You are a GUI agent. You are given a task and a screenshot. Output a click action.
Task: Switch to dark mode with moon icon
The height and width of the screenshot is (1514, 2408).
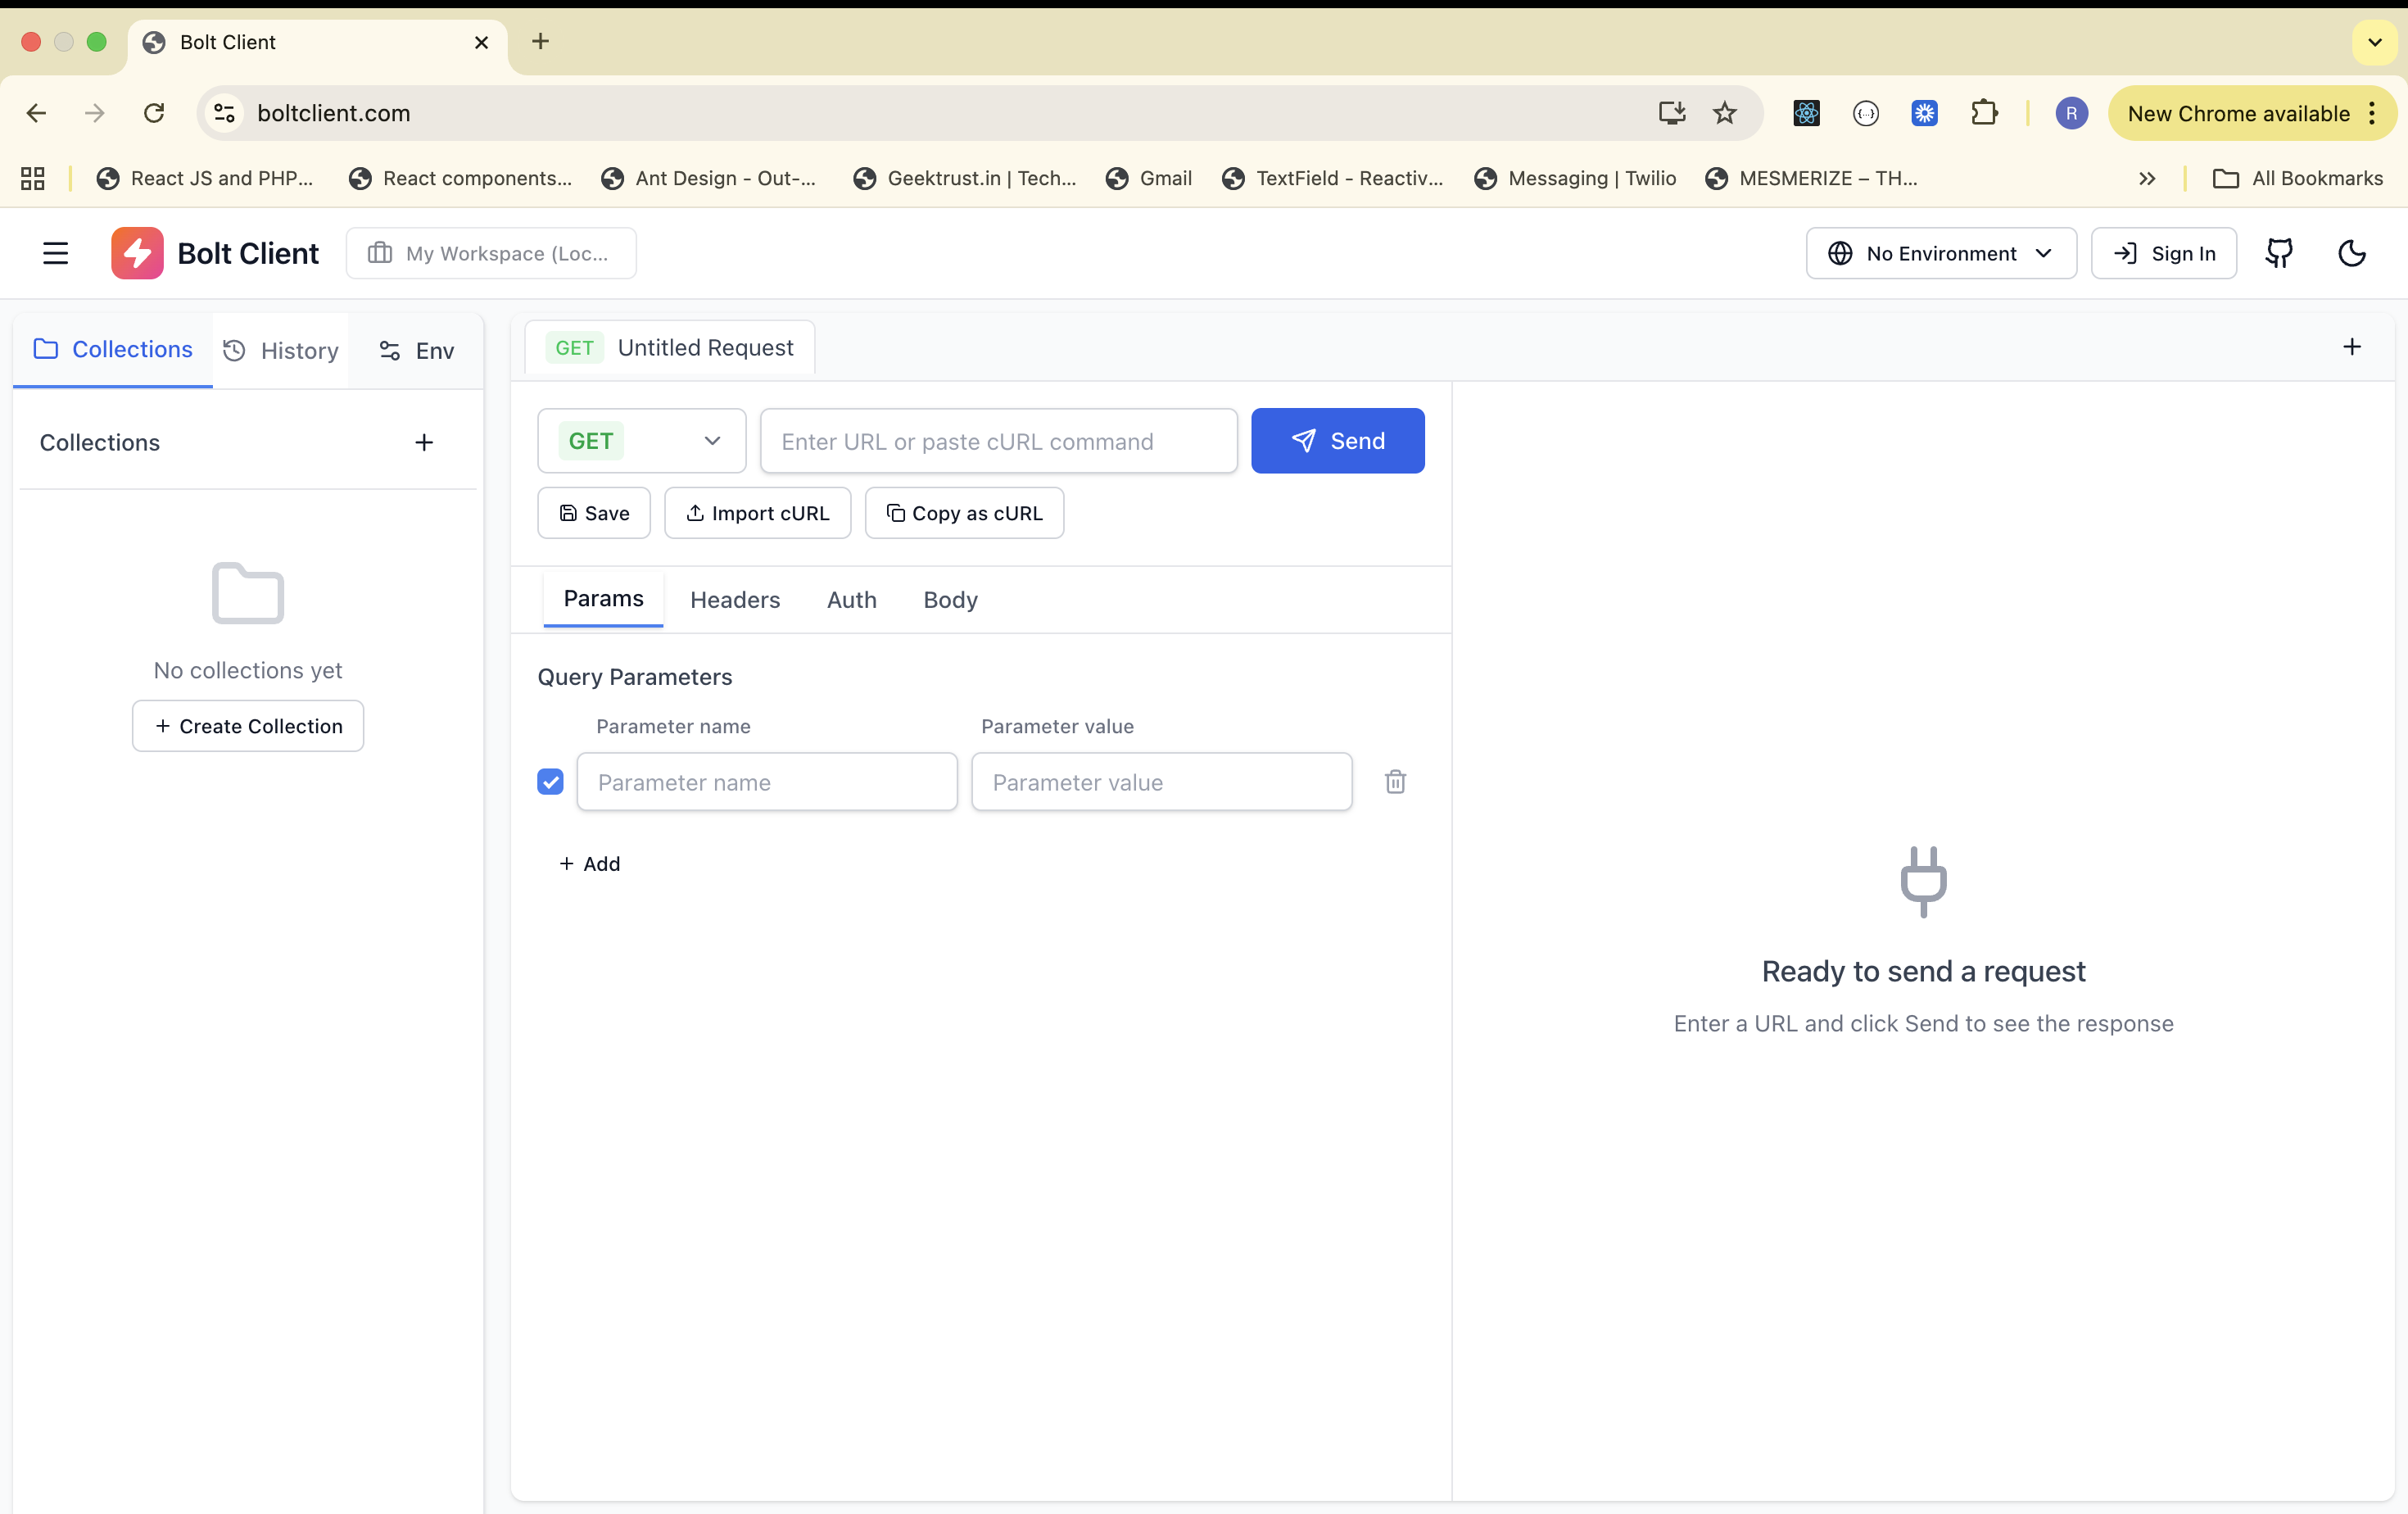coord(2352,253)
